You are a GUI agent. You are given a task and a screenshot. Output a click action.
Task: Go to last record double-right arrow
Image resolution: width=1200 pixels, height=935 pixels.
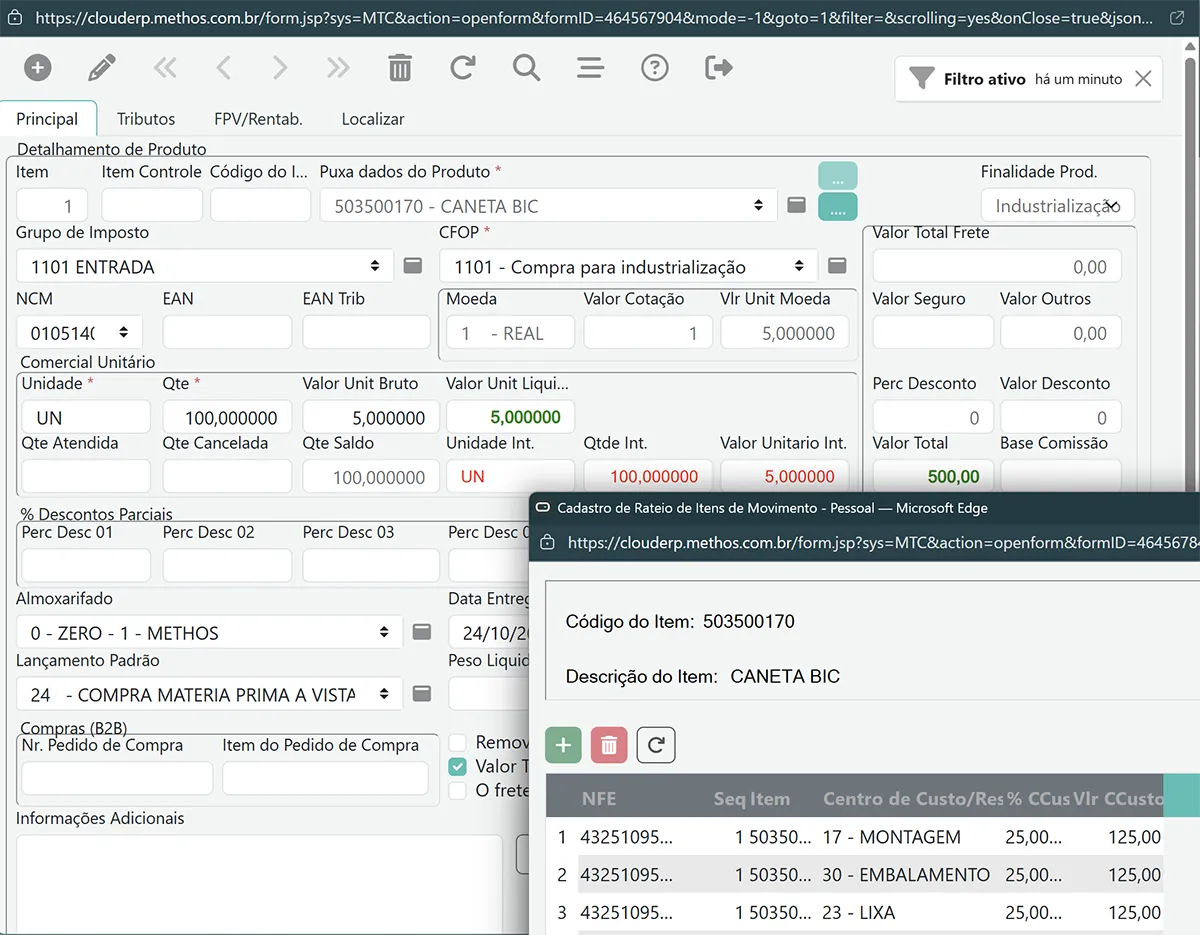338,68
